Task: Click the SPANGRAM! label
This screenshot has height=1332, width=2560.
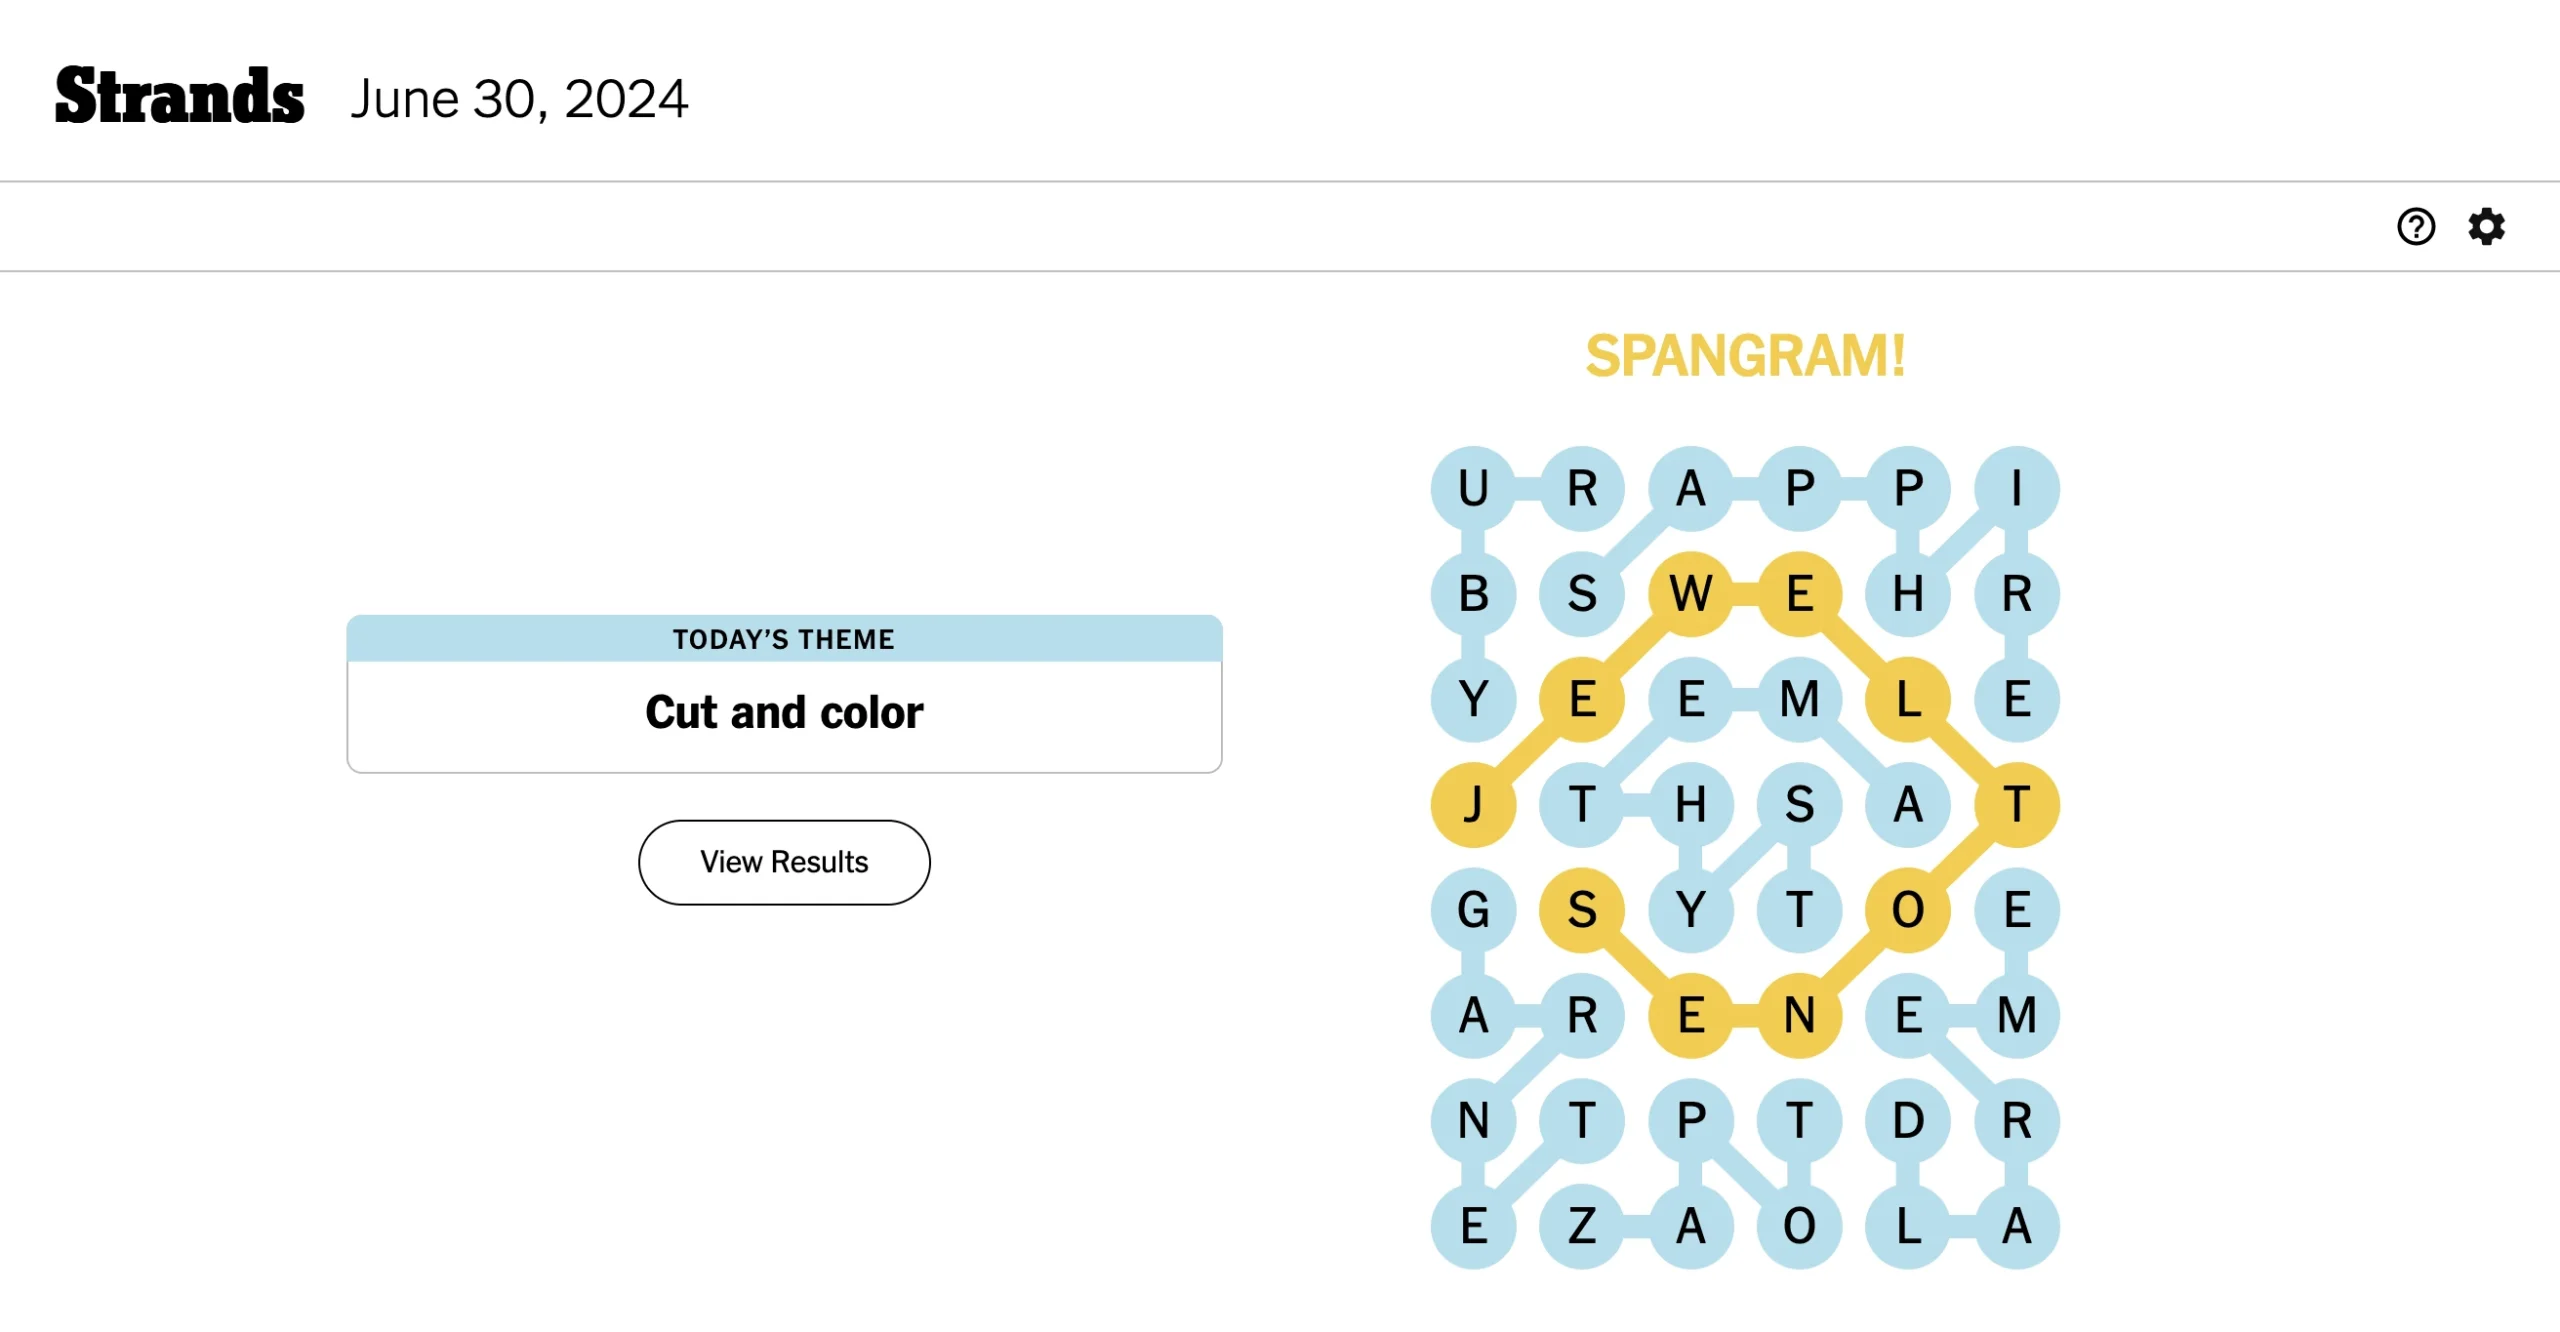Action: [x=1745, y=355]
